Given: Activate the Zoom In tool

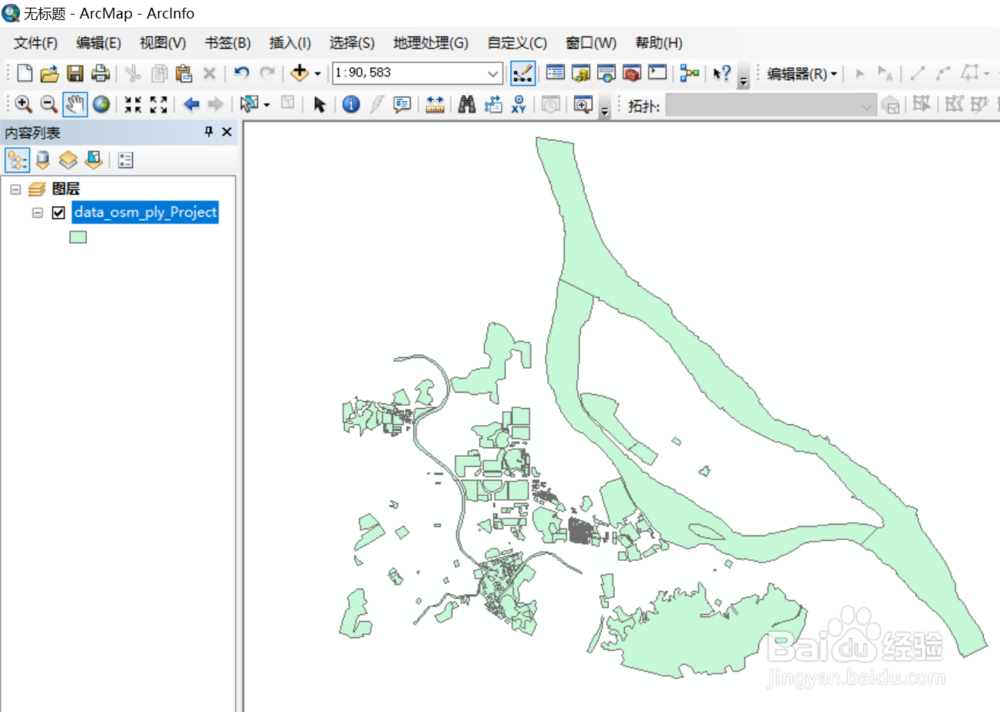Looking at the screenshot, I should [x=22, y=104].
